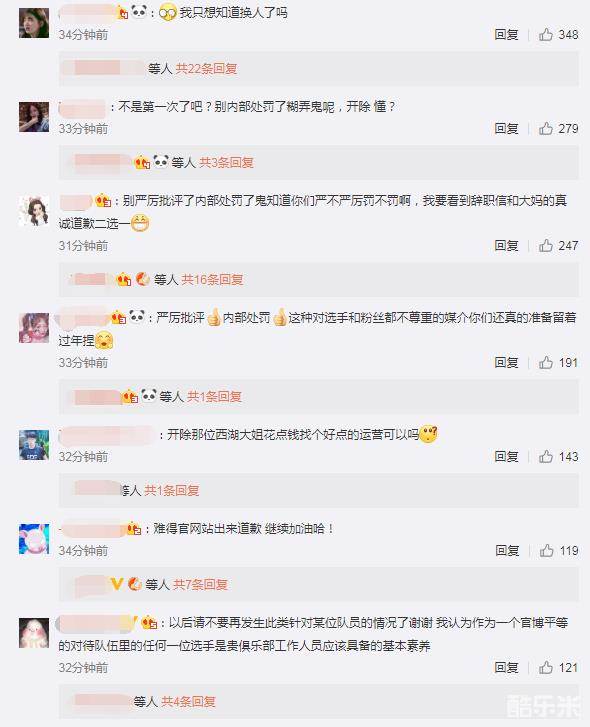
Task: View the 共4条回复 replies
Action: tap(188, 701)
